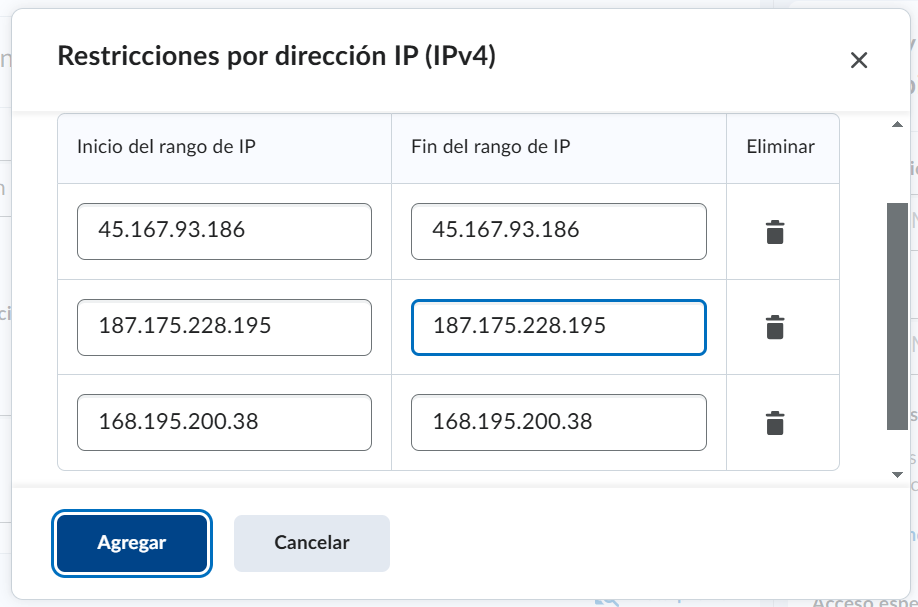Edit the end IP field with 168.195.200.38
Screen dimensions: 918x607
pyautogui.click(x=558, y=423)
